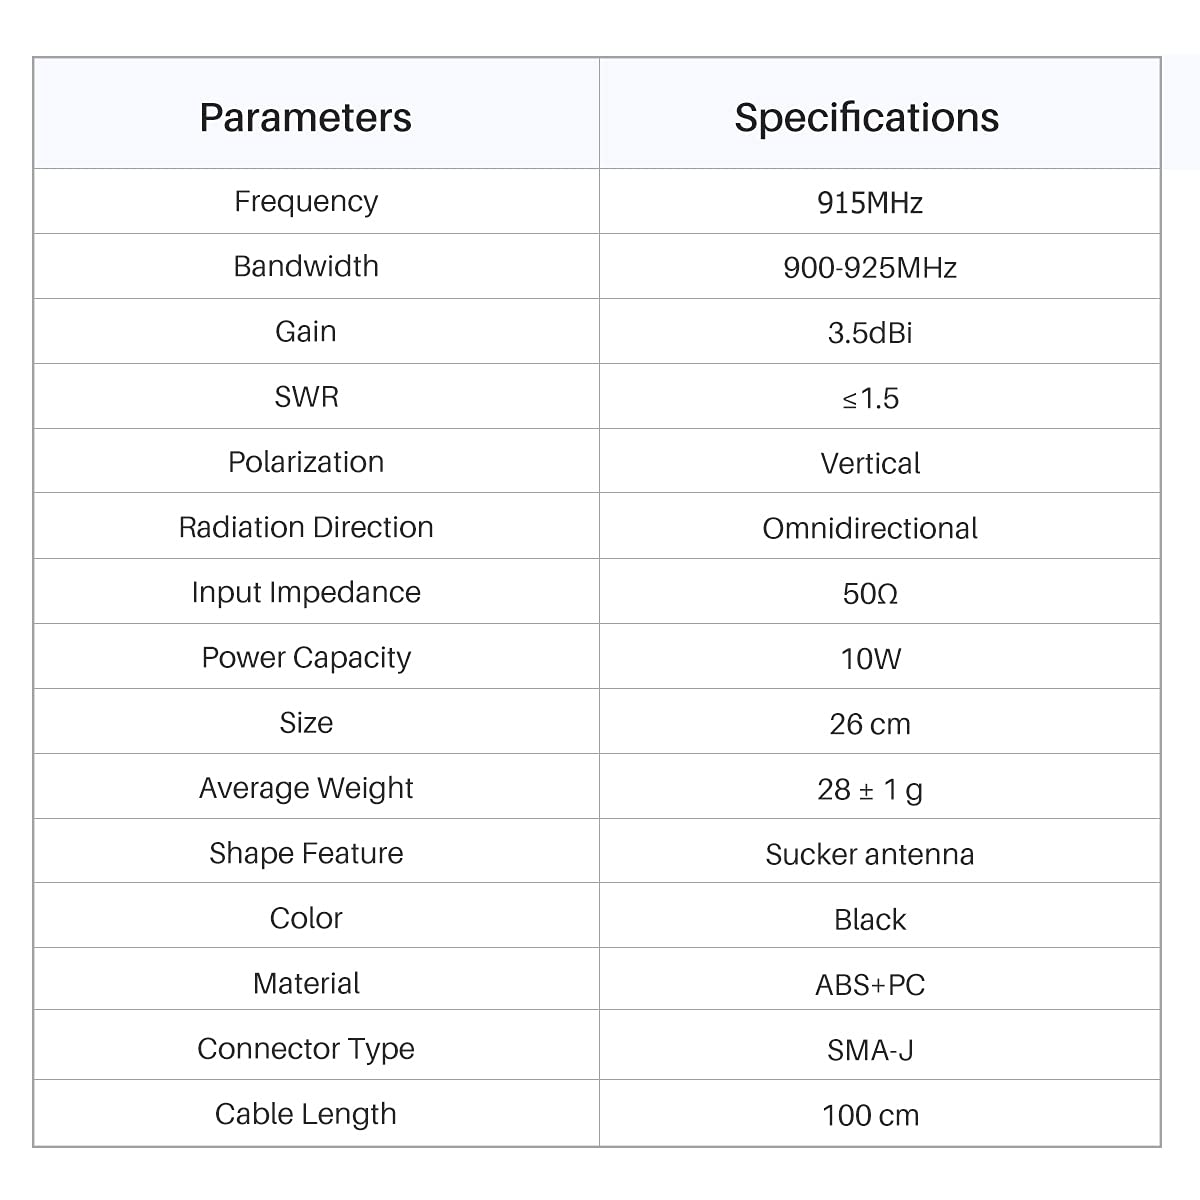Select the 3.5dBi gain value

click(870, 333)
